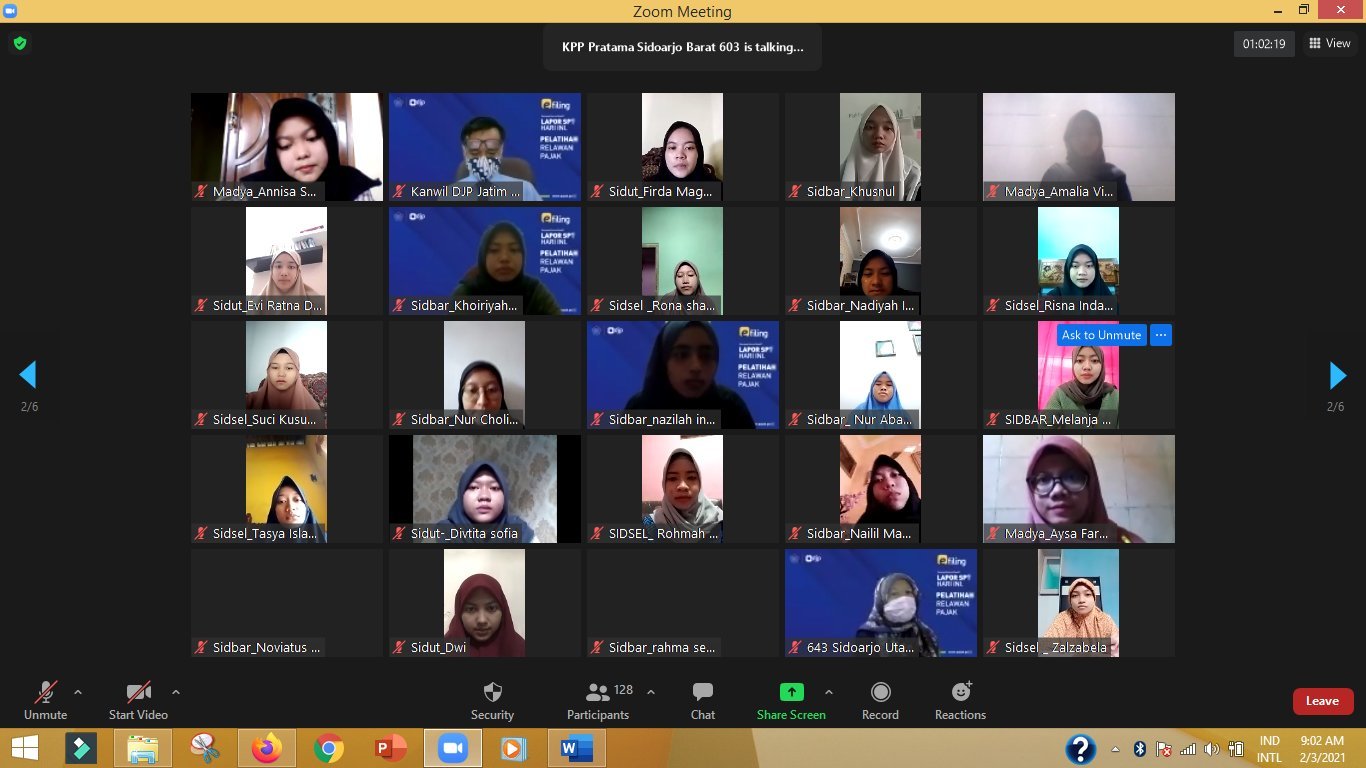Expand the Share Screen options arrow
Image resolution: width=1366 pixels, height=768 pixels.
pos(829,692)
